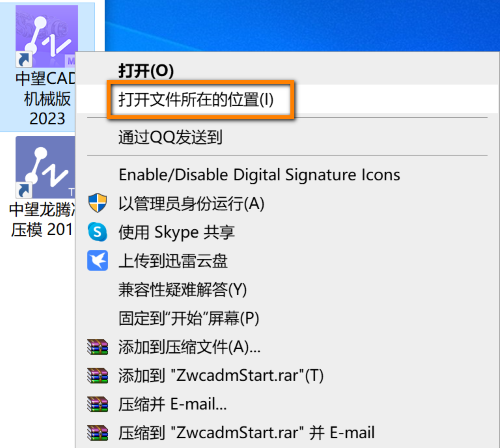Choose 添加到压缩文件(A)... text entry
500x448 pixels.
click(189, 347)
